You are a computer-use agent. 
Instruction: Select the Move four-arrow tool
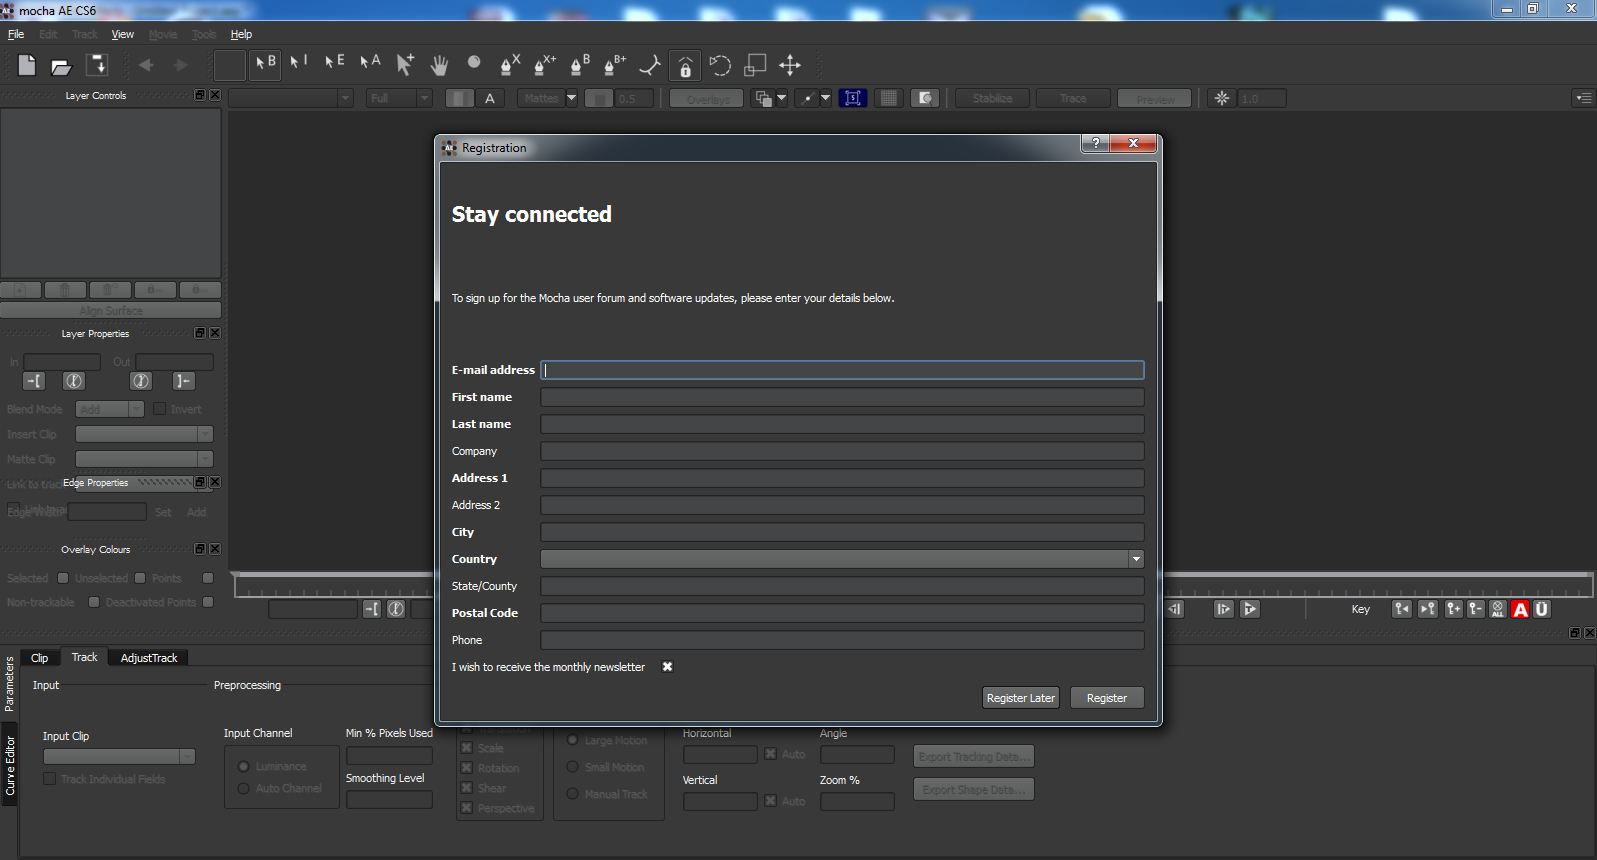(x=790, y=65)
